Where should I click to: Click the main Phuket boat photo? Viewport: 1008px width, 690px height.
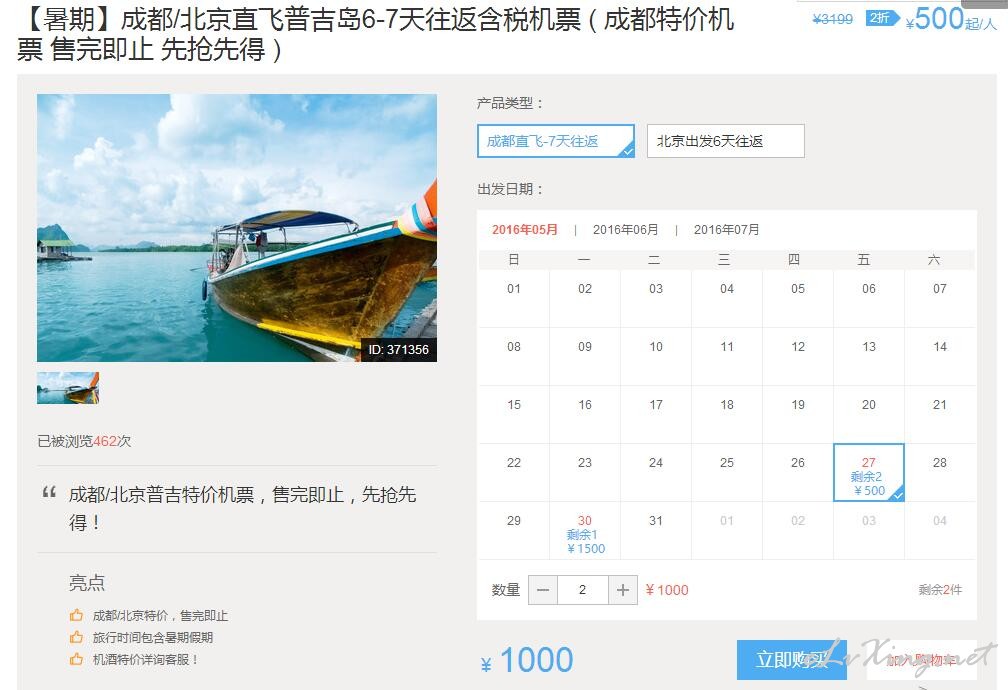click(x=237, y=228)
